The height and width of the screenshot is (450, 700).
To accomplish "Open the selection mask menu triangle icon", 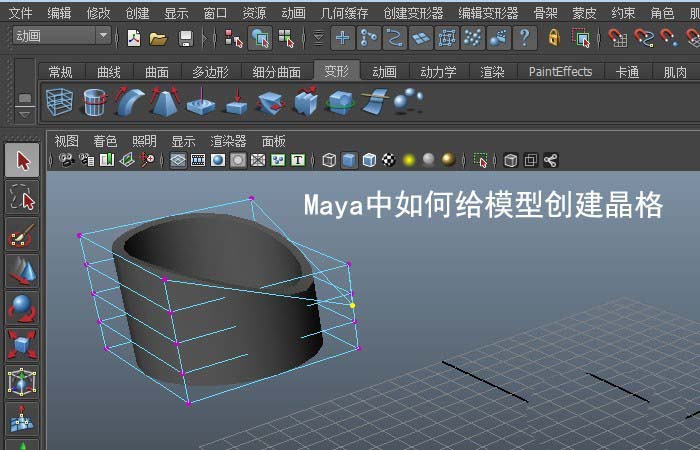I will pos(318,38).
